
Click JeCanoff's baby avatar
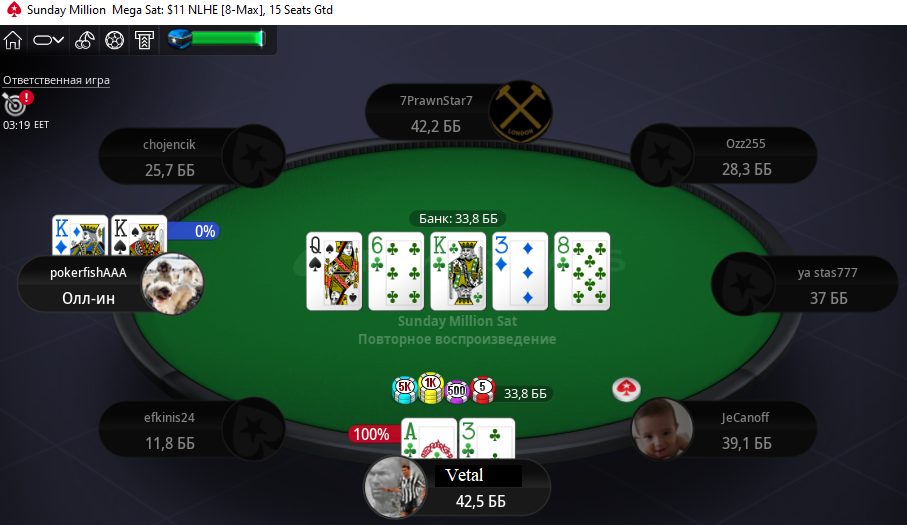662,428
